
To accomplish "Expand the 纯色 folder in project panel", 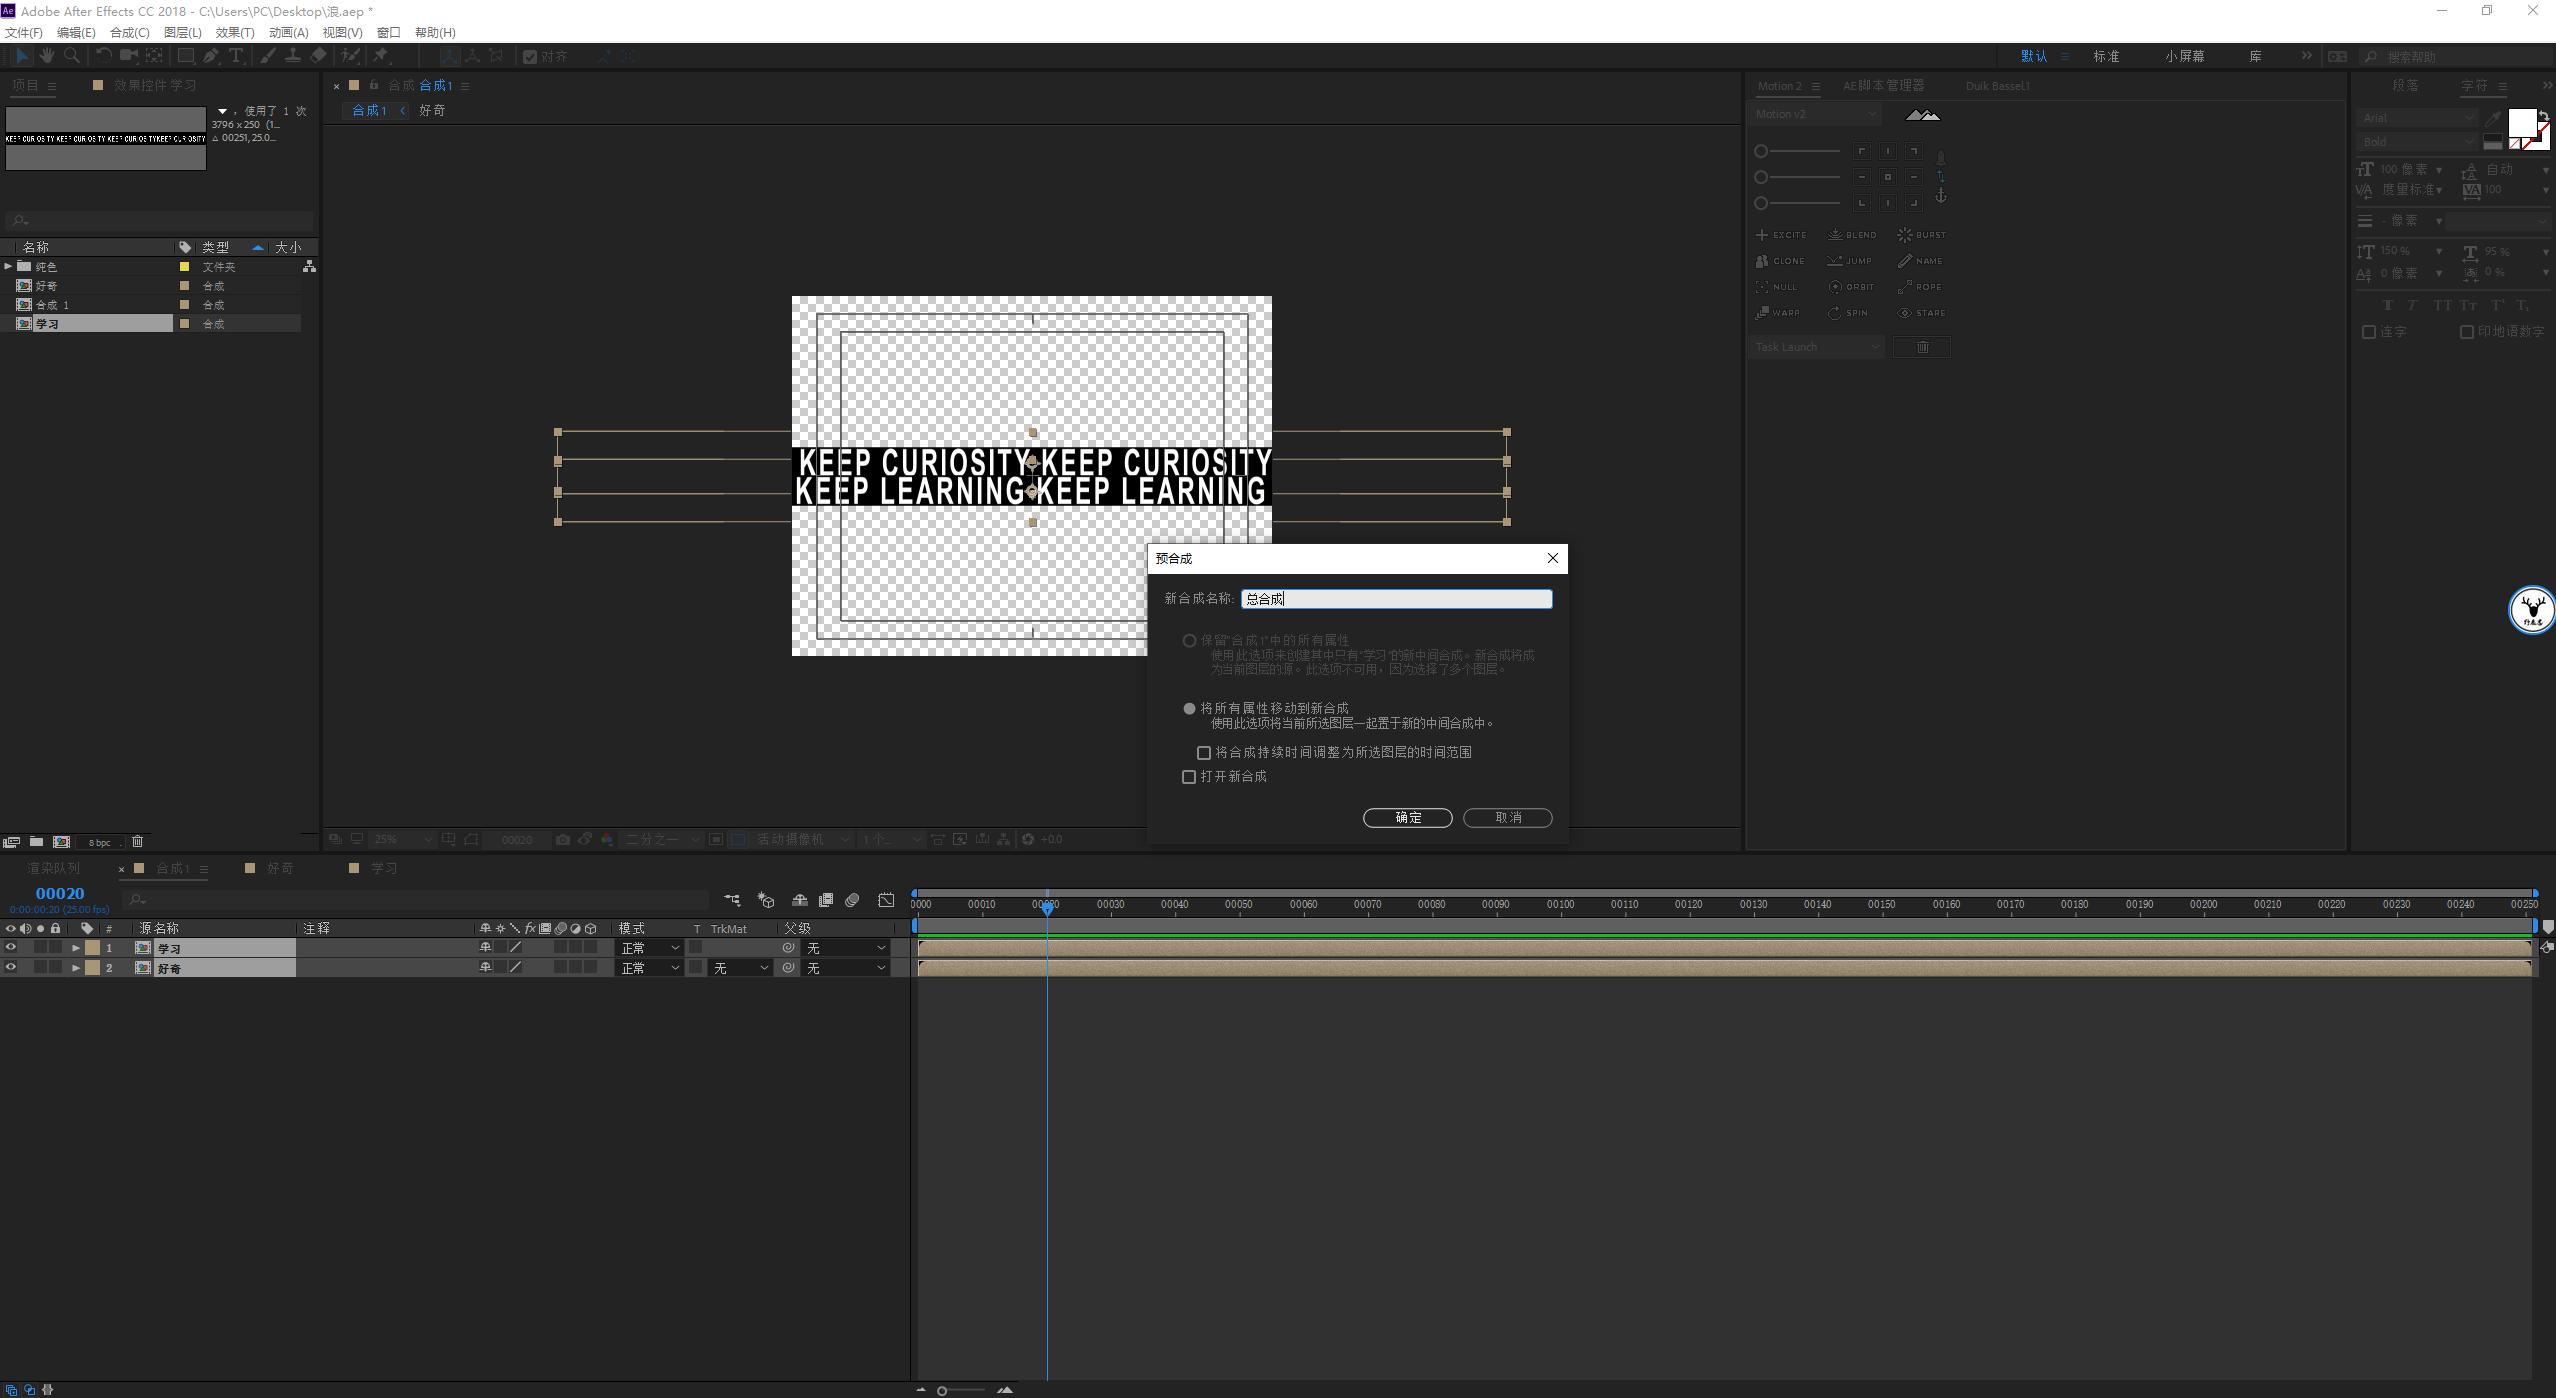I will click(8, 267).
